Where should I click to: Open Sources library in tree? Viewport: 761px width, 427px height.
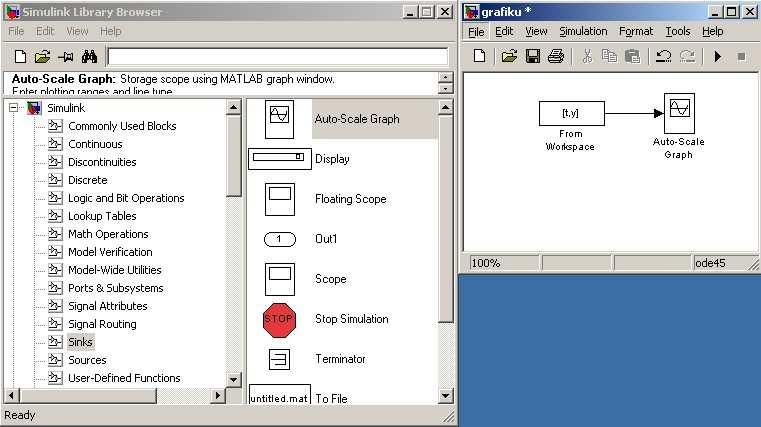(87, 360)
